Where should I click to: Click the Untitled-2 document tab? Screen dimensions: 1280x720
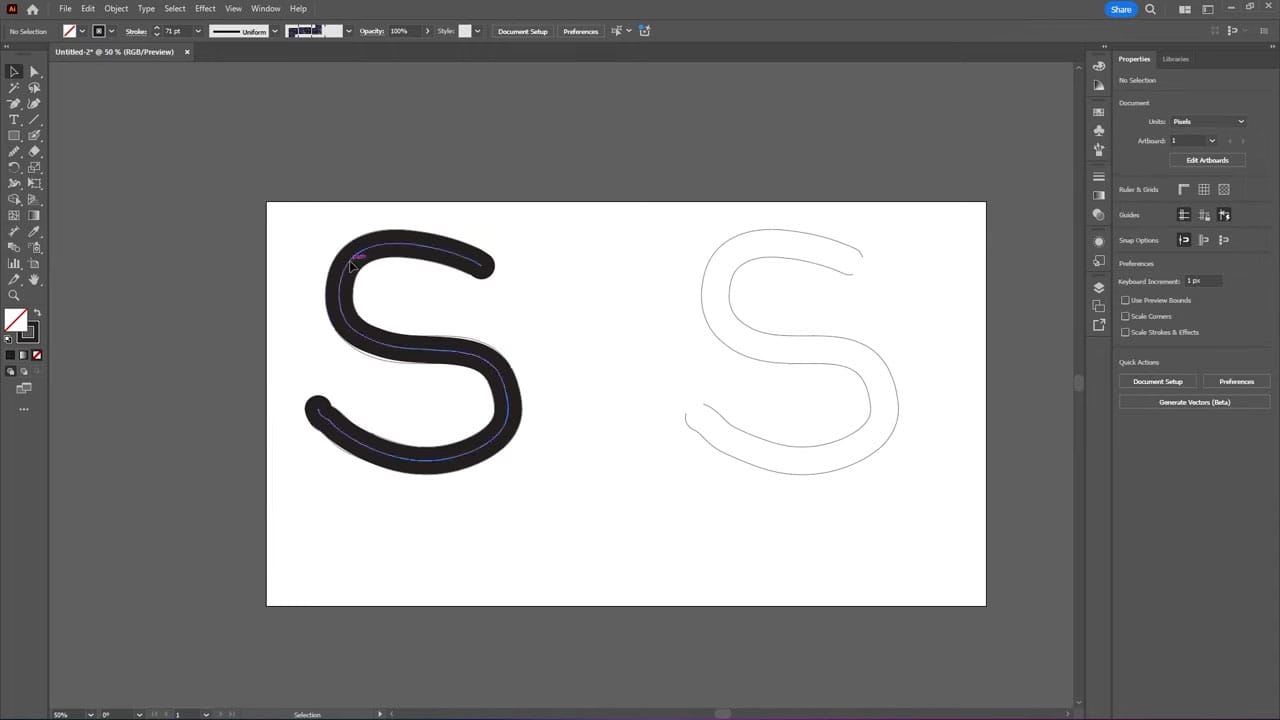tap(115, 52)
